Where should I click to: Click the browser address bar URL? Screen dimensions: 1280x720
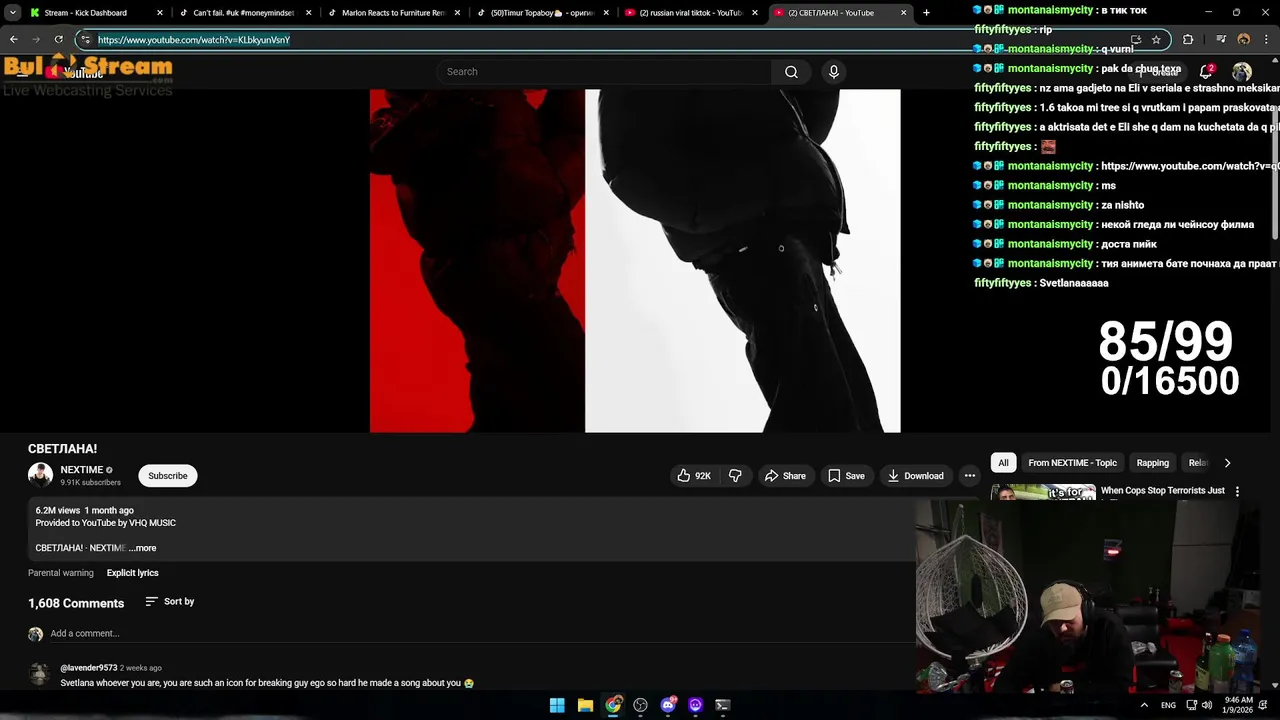tap(194, 40)
